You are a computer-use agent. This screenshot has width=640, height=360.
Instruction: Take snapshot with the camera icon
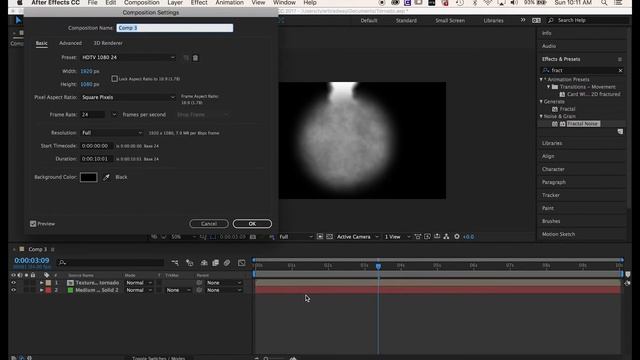253,237
